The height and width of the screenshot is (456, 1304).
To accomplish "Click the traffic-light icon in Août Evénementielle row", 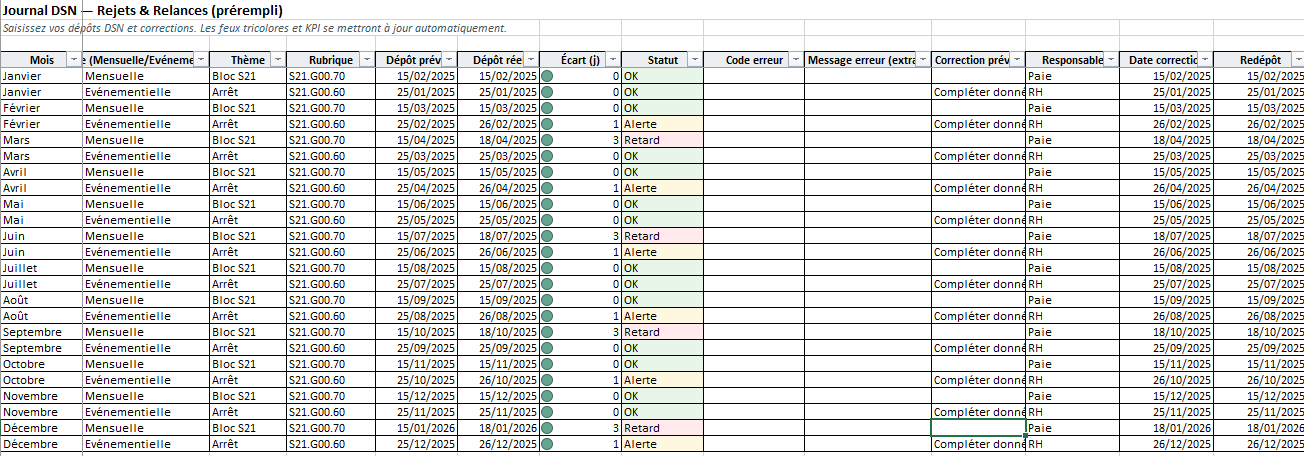I will coord(547,316).
